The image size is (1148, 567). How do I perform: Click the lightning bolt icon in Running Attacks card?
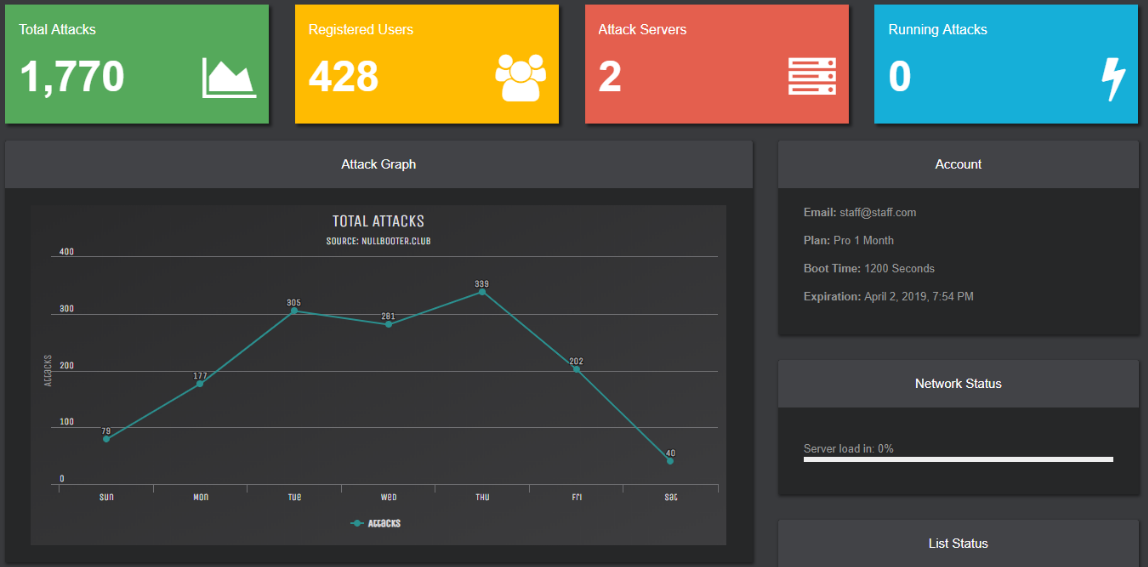click(1113, 79)
